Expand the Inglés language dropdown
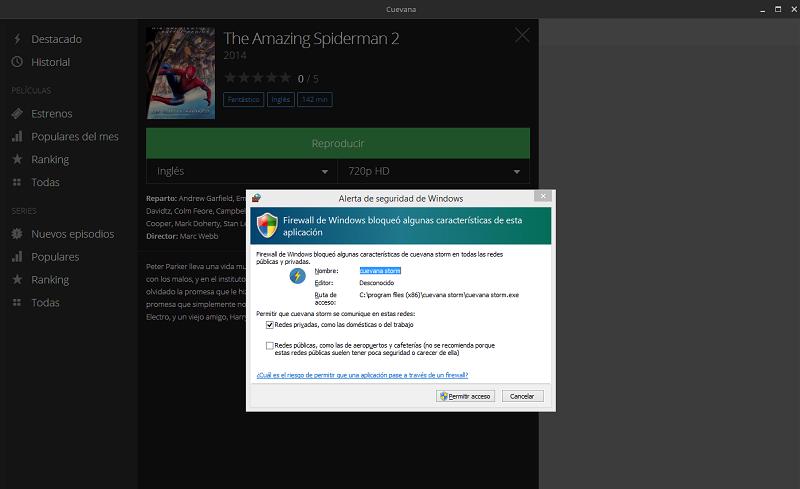The height and width of the screenshot is (489, 800). (241, 171)
